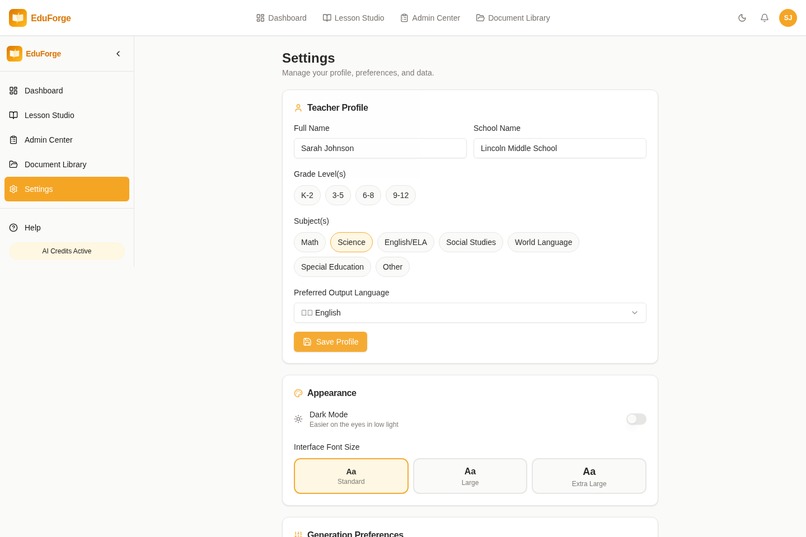Image resolution: width=806 pixels, height=537 pixels.
Task: Click the EduForge logo icon in top bar
Action: (17, 17)
